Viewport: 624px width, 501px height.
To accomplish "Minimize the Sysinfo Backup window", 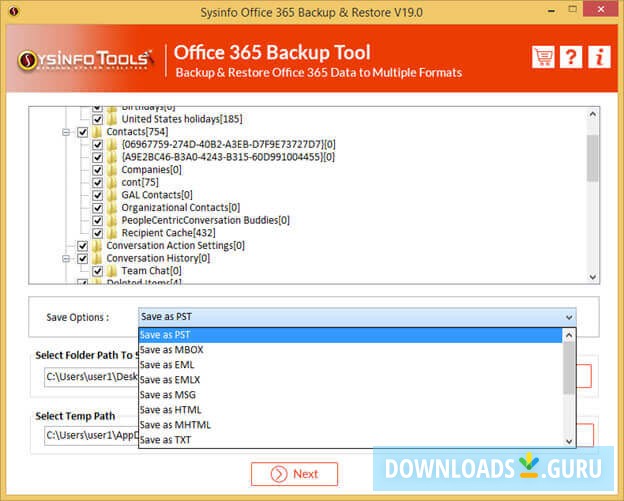I will coord(551,11).
